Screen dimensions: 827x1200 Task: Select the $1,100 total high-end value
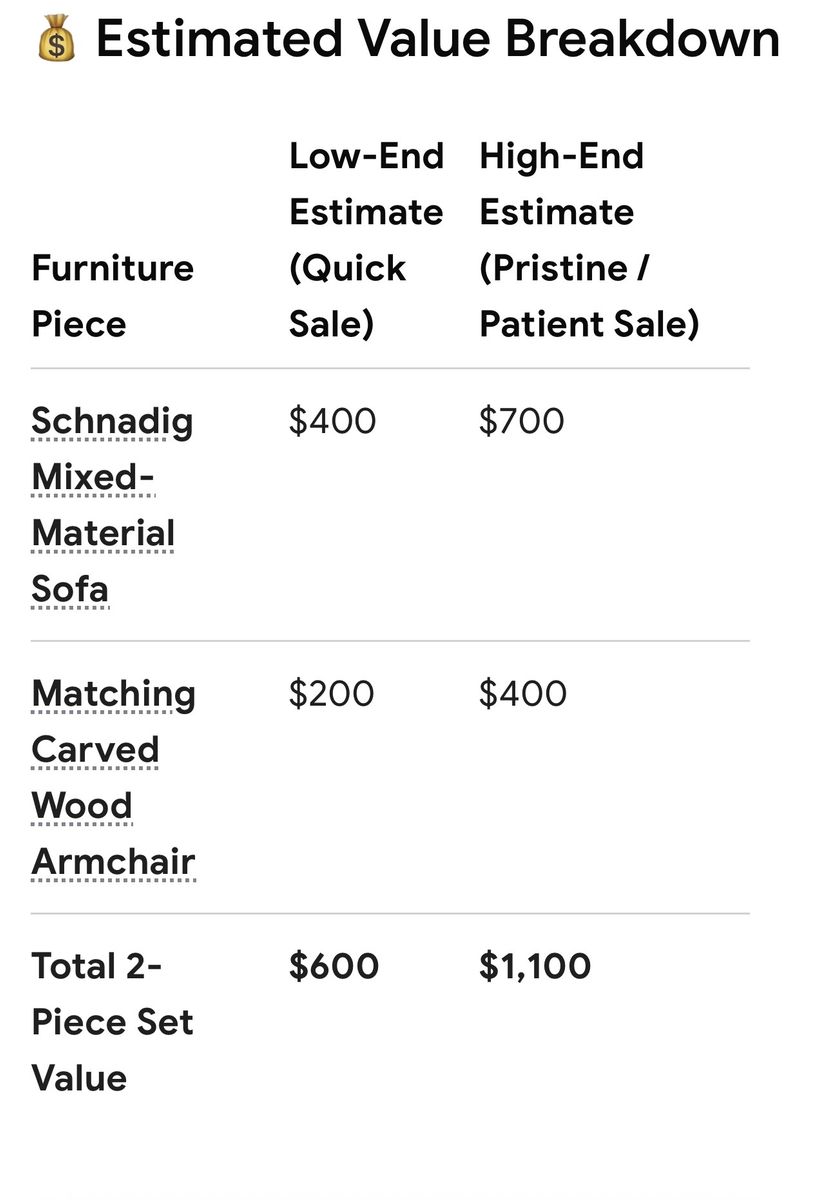(x=535, y=965)
